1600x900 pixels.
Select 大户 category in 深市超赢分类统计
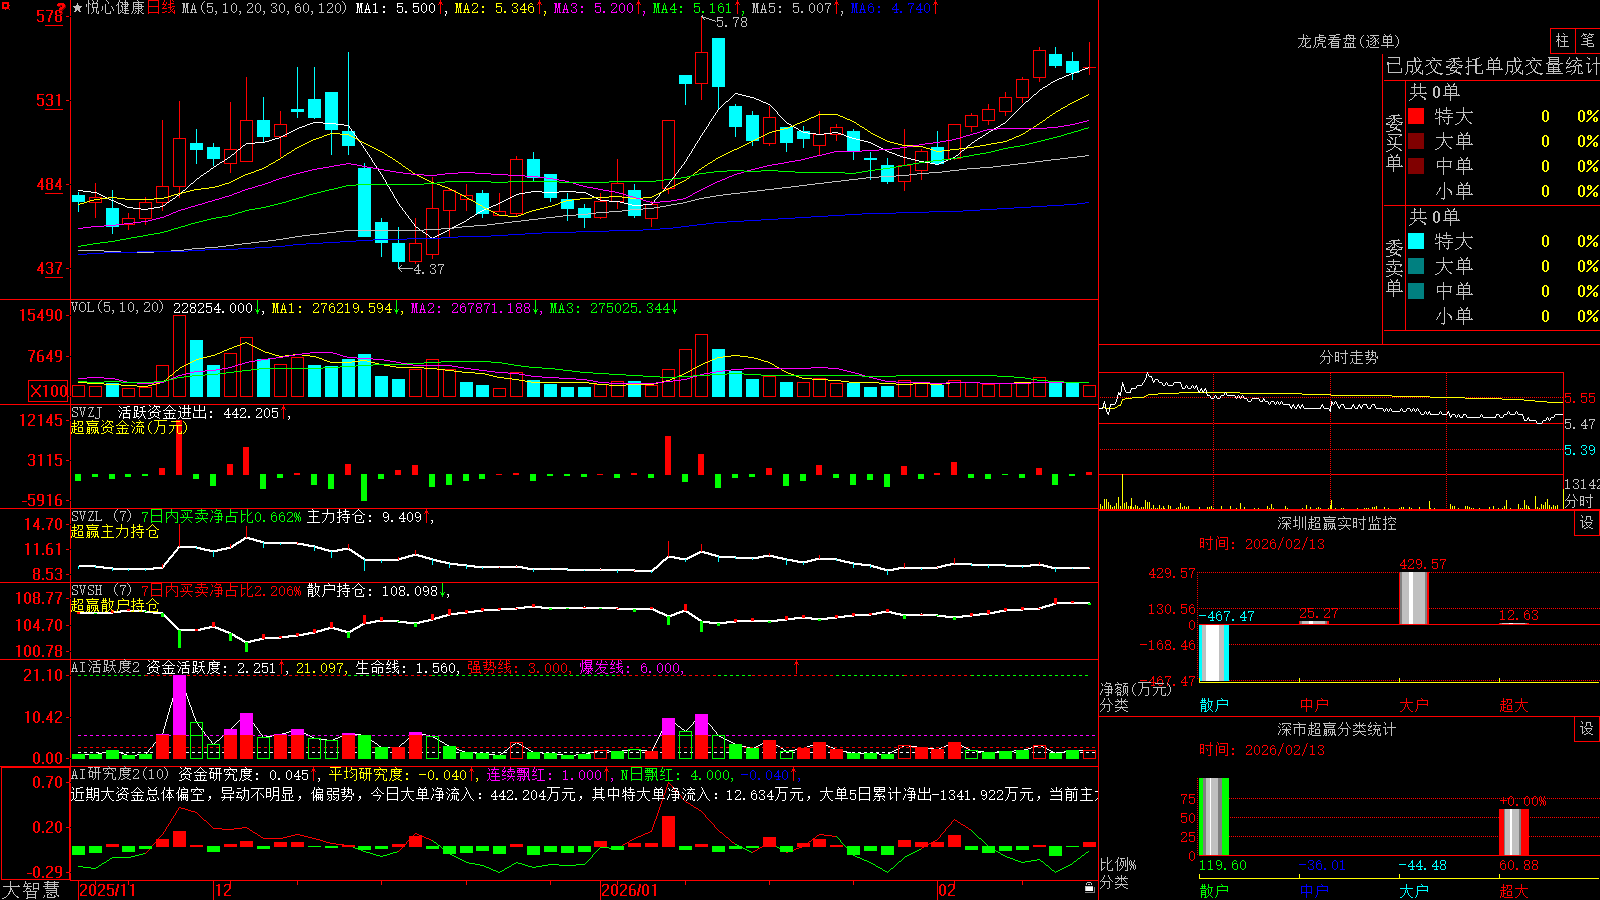[1414, 890]
